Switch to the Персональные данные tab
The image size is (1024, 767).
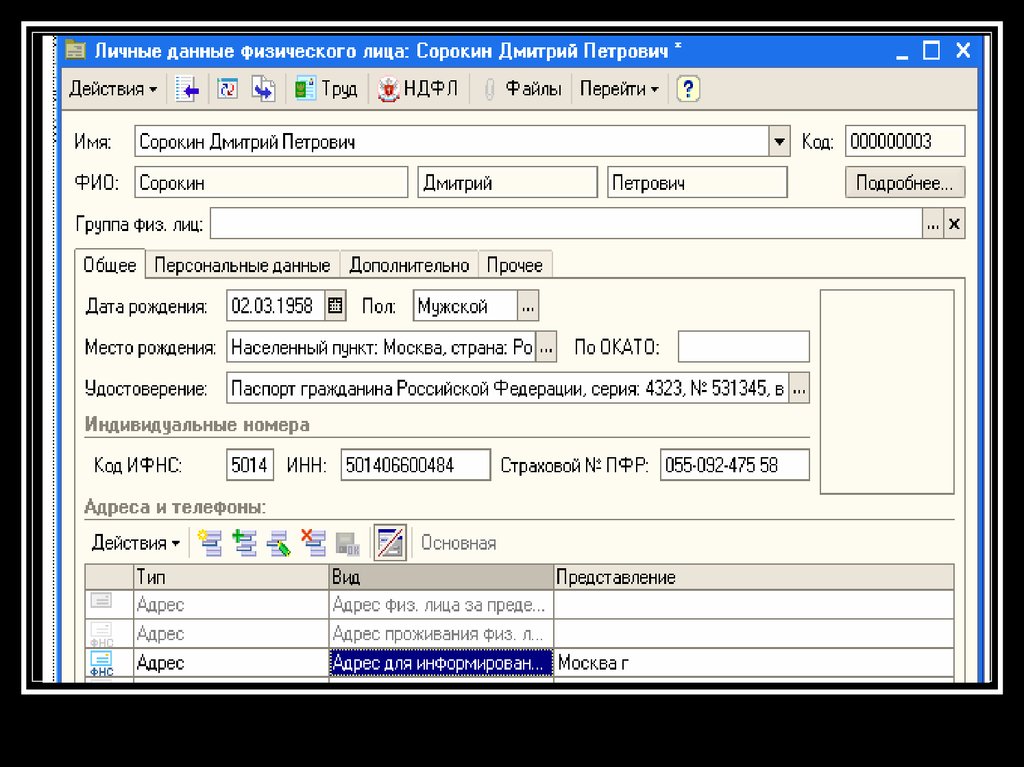242,265
